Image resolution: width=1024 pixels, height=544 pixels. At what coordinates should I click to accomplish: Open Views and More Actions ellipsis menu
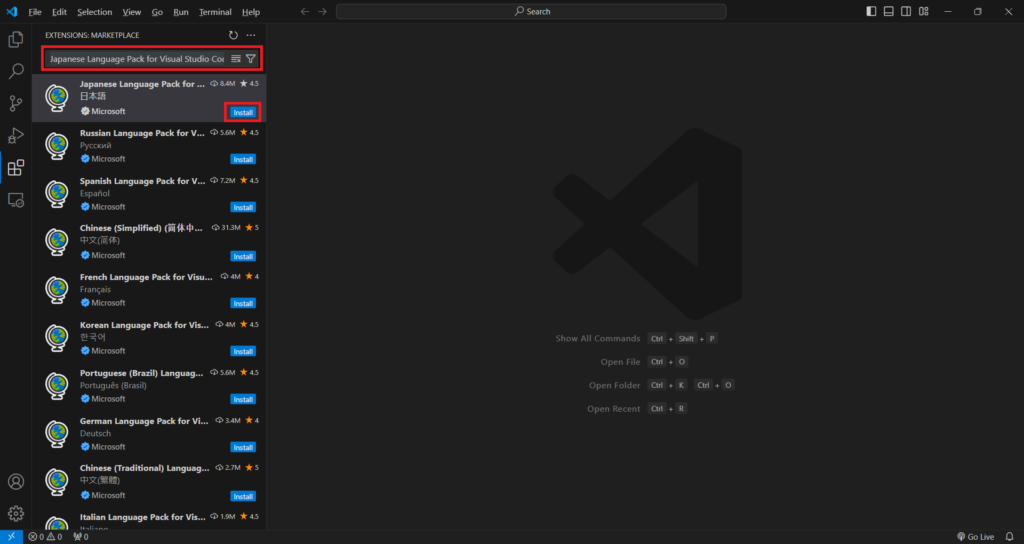point(251,35)
